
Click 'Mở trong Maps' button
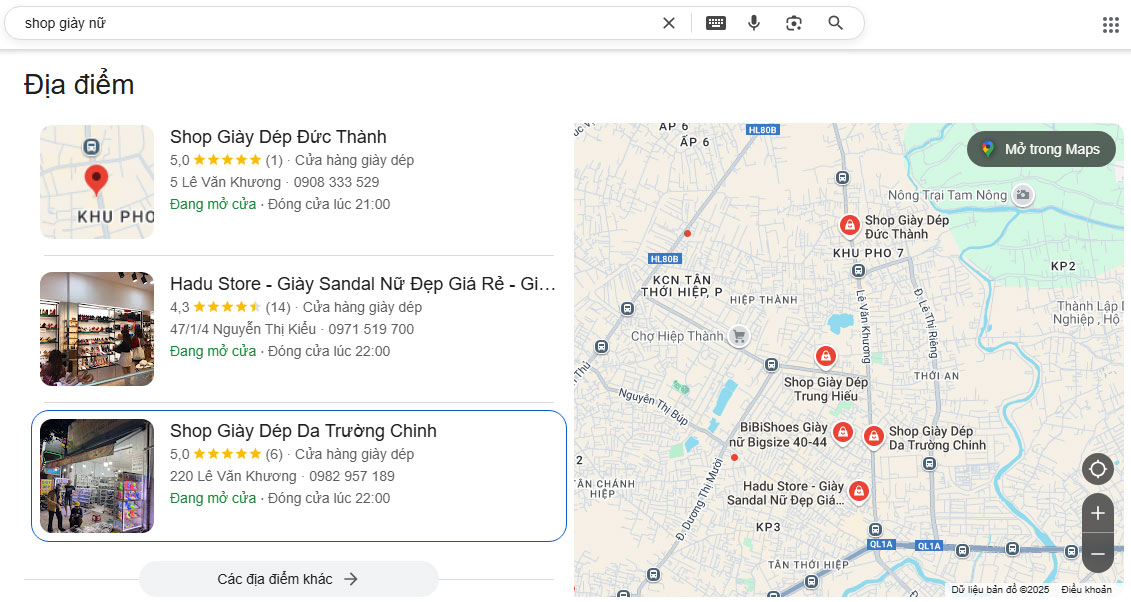(1041, 149)
